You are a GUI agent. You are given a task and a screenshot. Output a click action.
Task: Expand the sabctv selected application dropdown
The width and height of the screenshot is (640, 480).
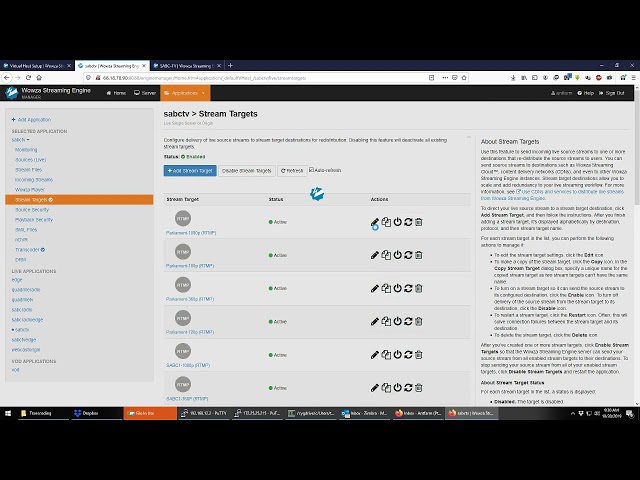[x=20, y=140]
